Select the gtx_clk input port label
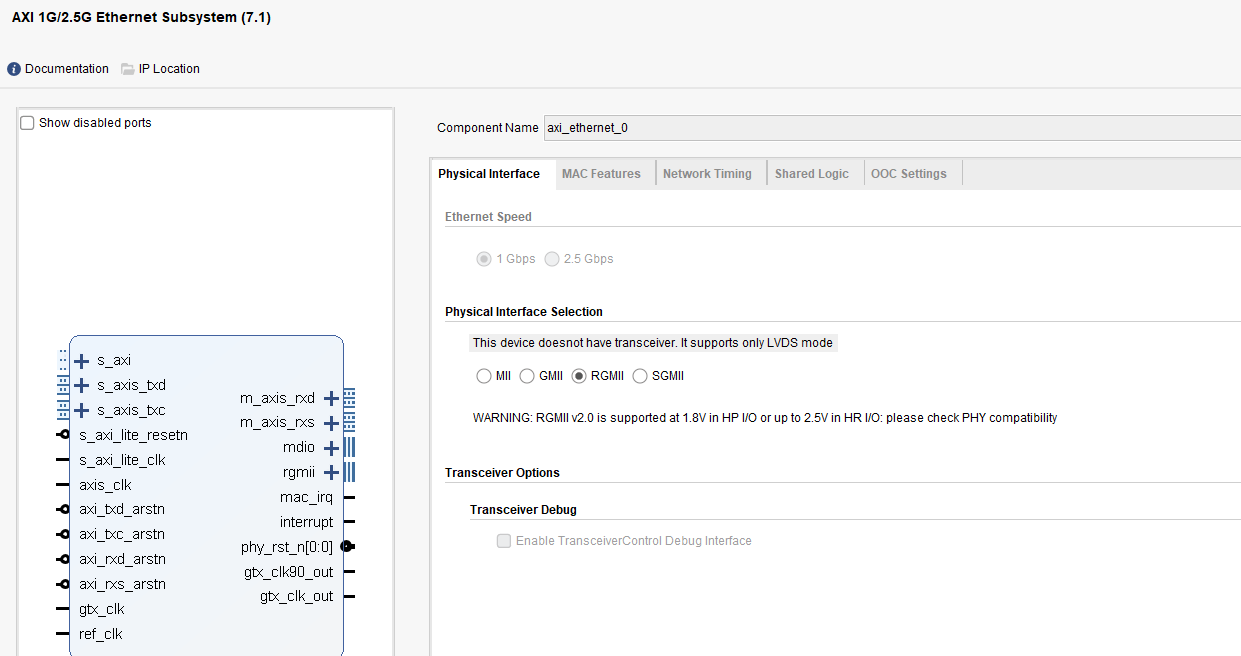This screenshot has width=1241, height=656. pos(102,609)
